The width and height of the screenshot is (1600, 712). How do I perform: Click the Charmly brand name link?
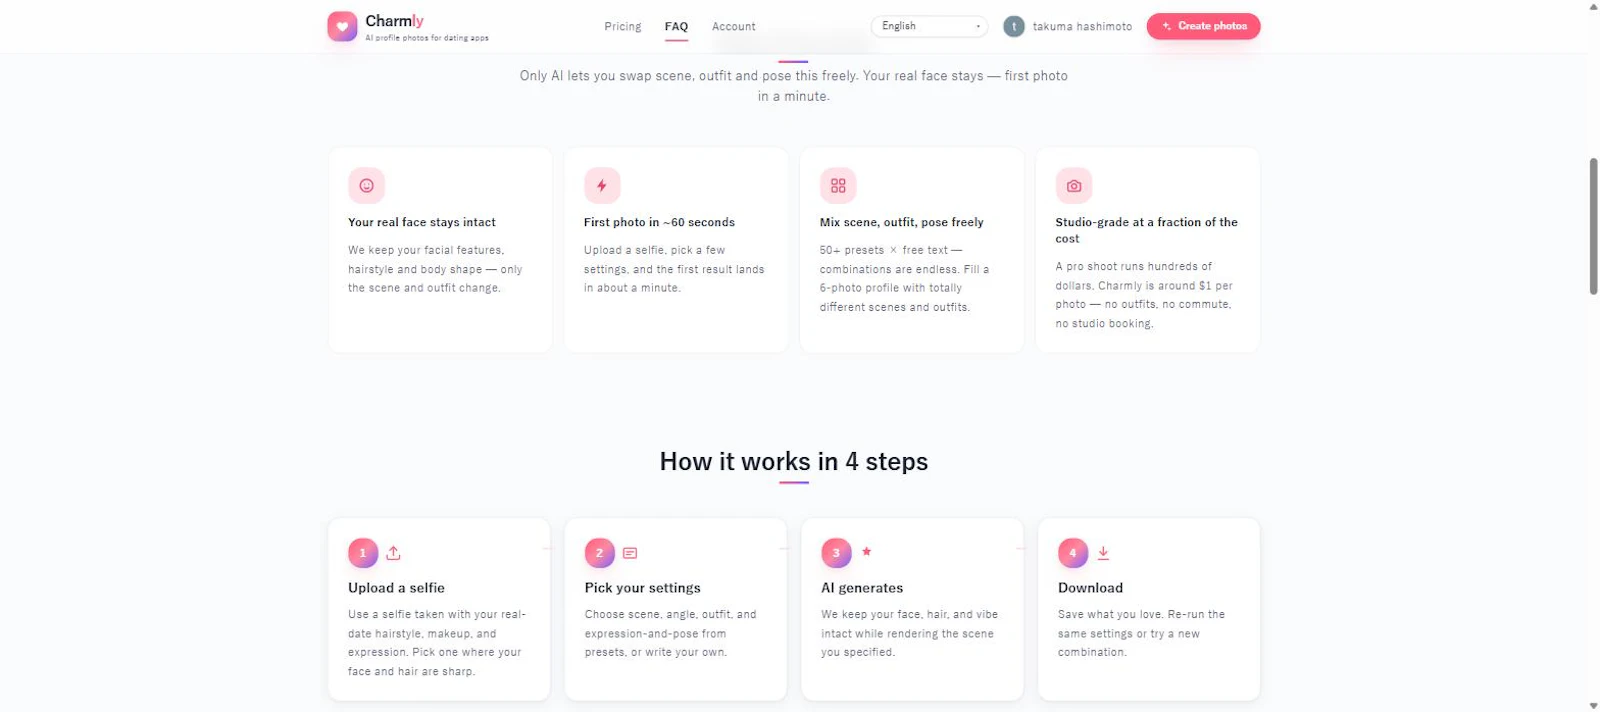394,21
